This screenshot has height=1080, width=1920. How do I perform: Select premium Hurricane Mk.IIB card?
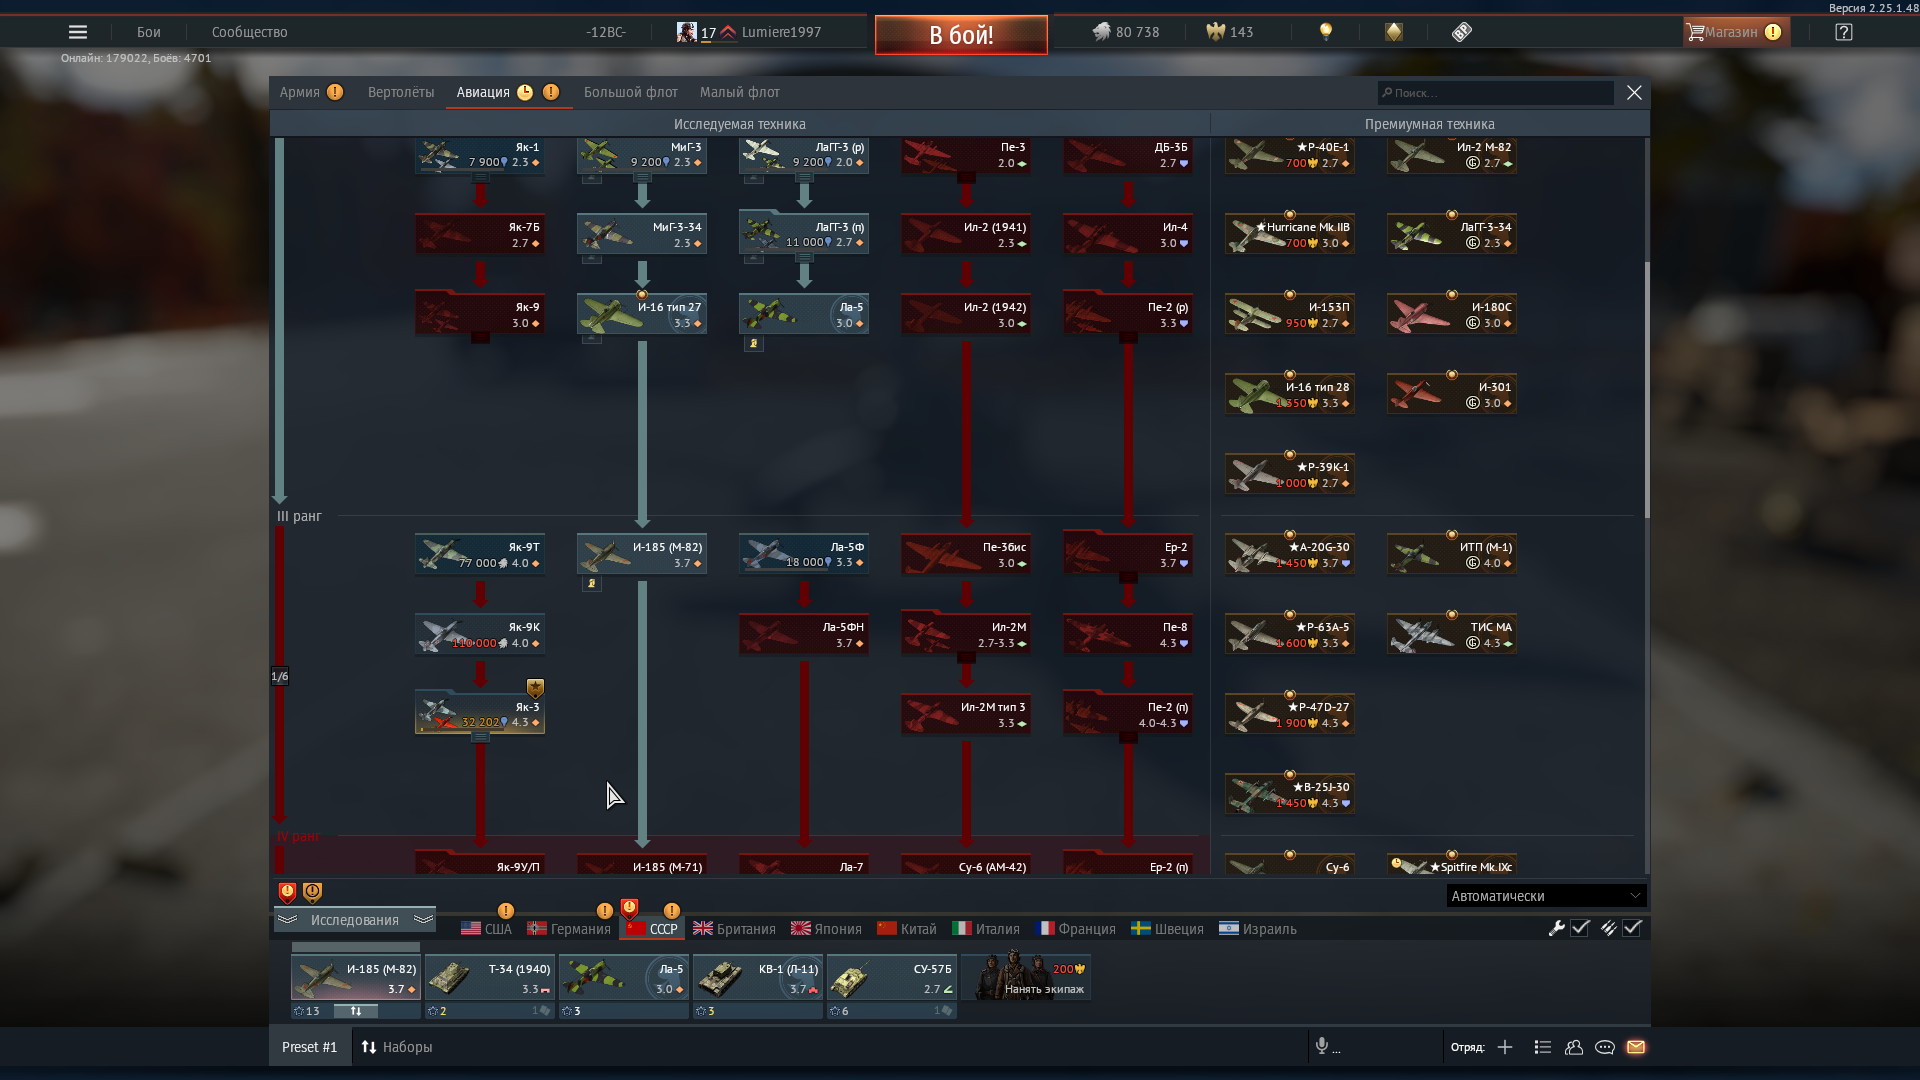(1290, 234)
